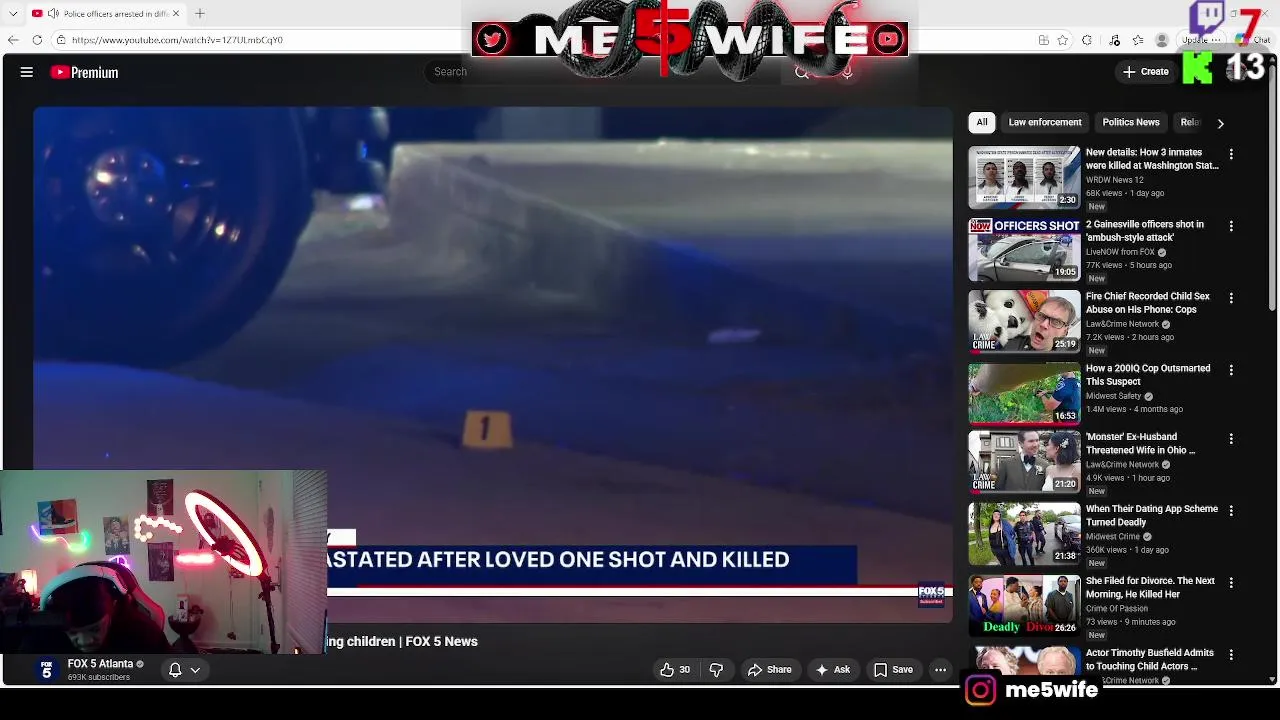Open the Midwest Safety channel
Image resolution: width=1280 pixels, height=720 pixels.
pos(1113,396)
